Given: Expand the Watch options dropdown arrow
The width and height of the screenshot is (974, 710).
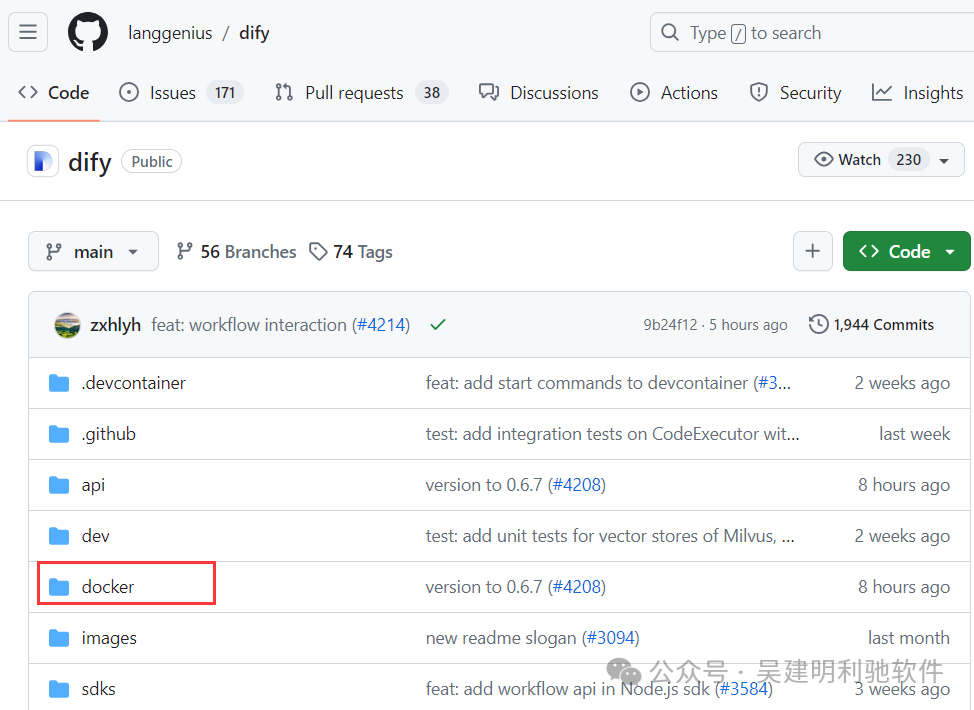Looking at the screenshot, I should (x=944, y=160).
